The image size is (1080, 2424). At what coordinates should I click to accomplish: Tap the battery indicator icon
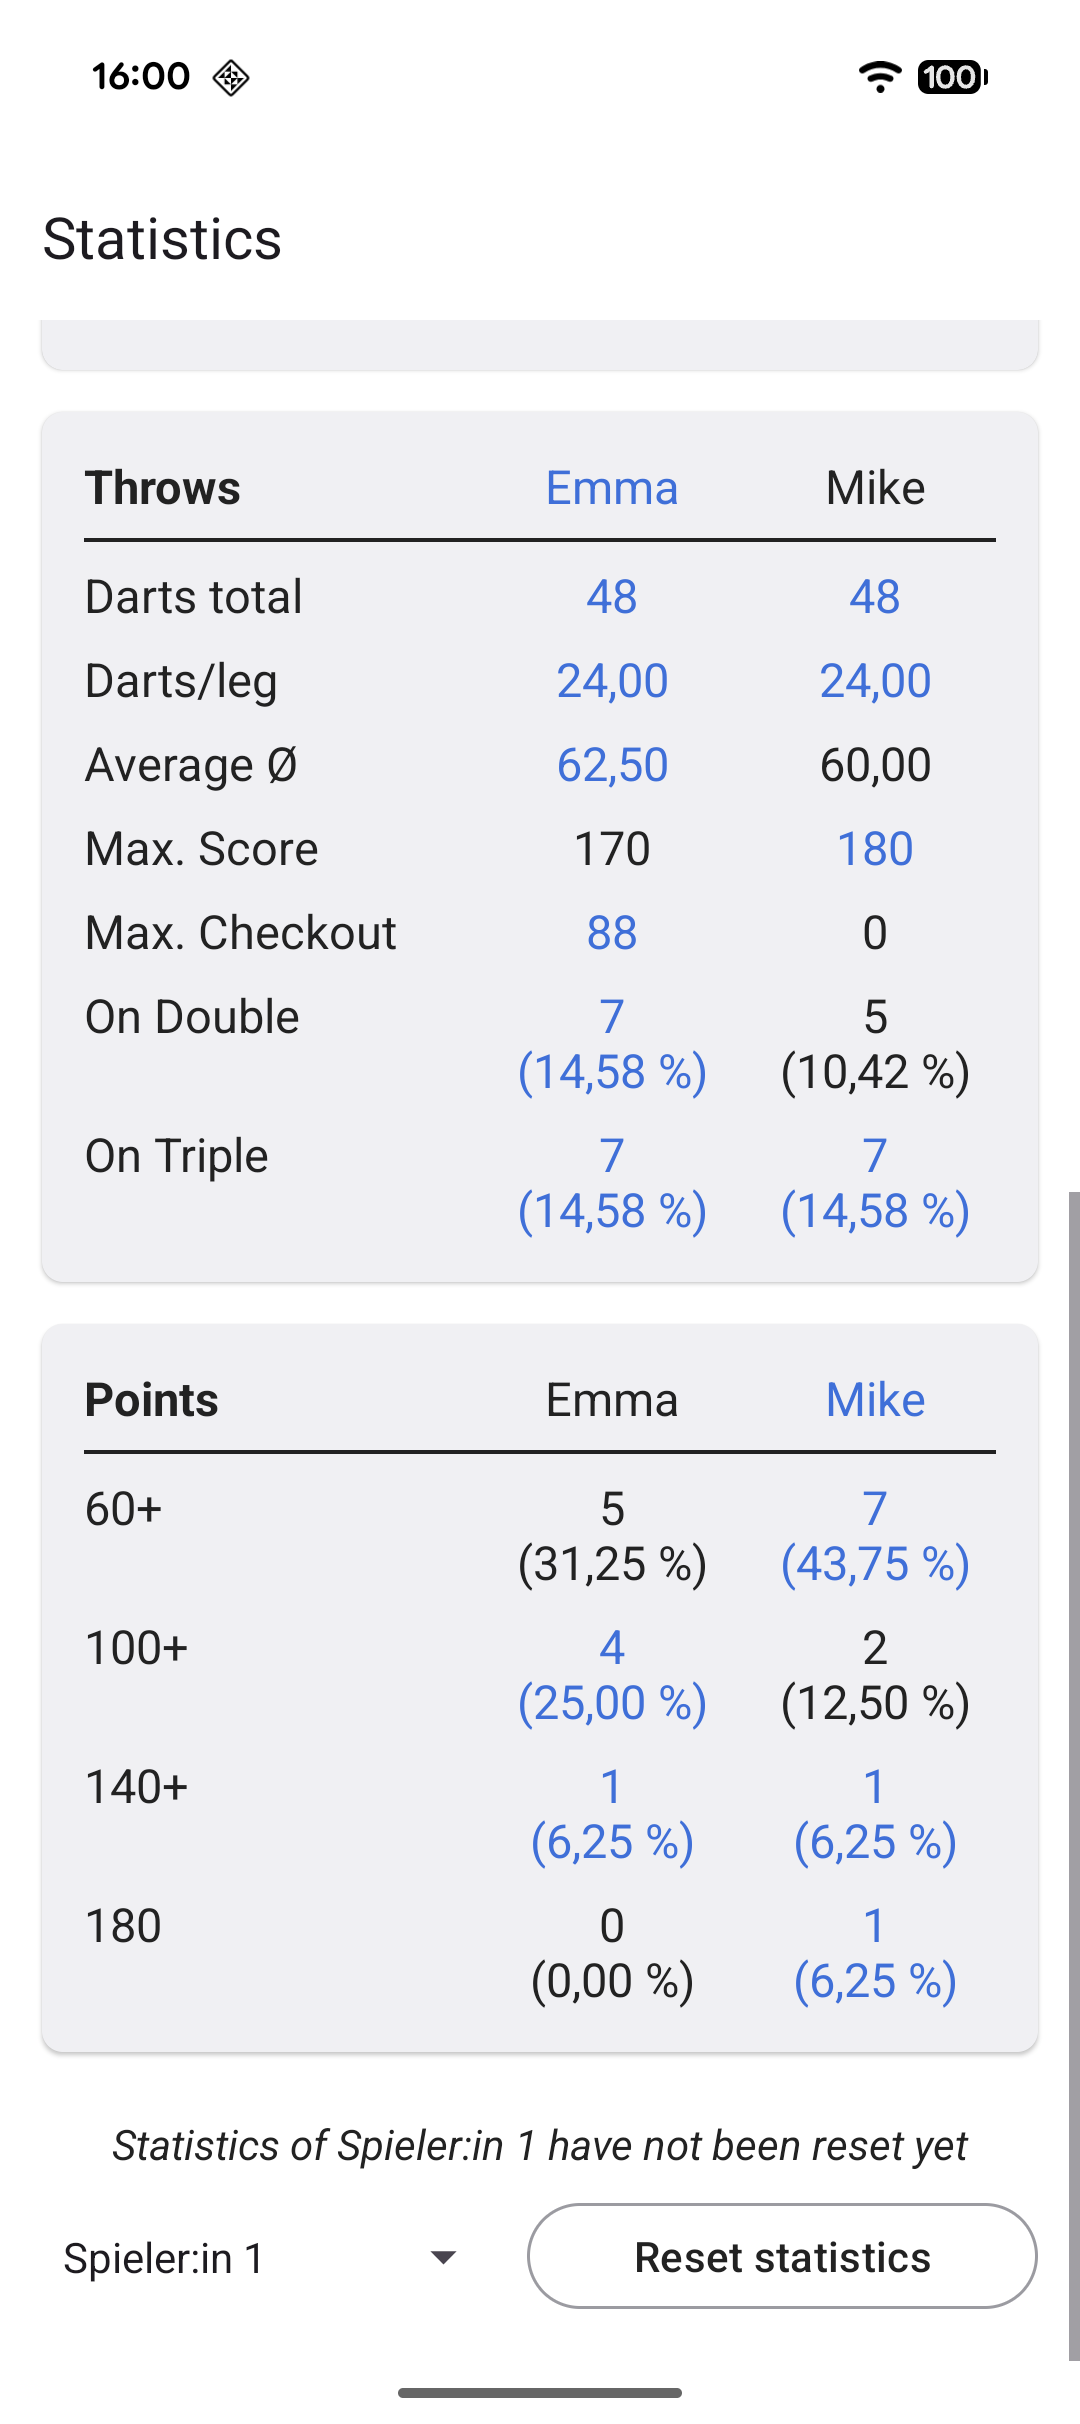952,77
